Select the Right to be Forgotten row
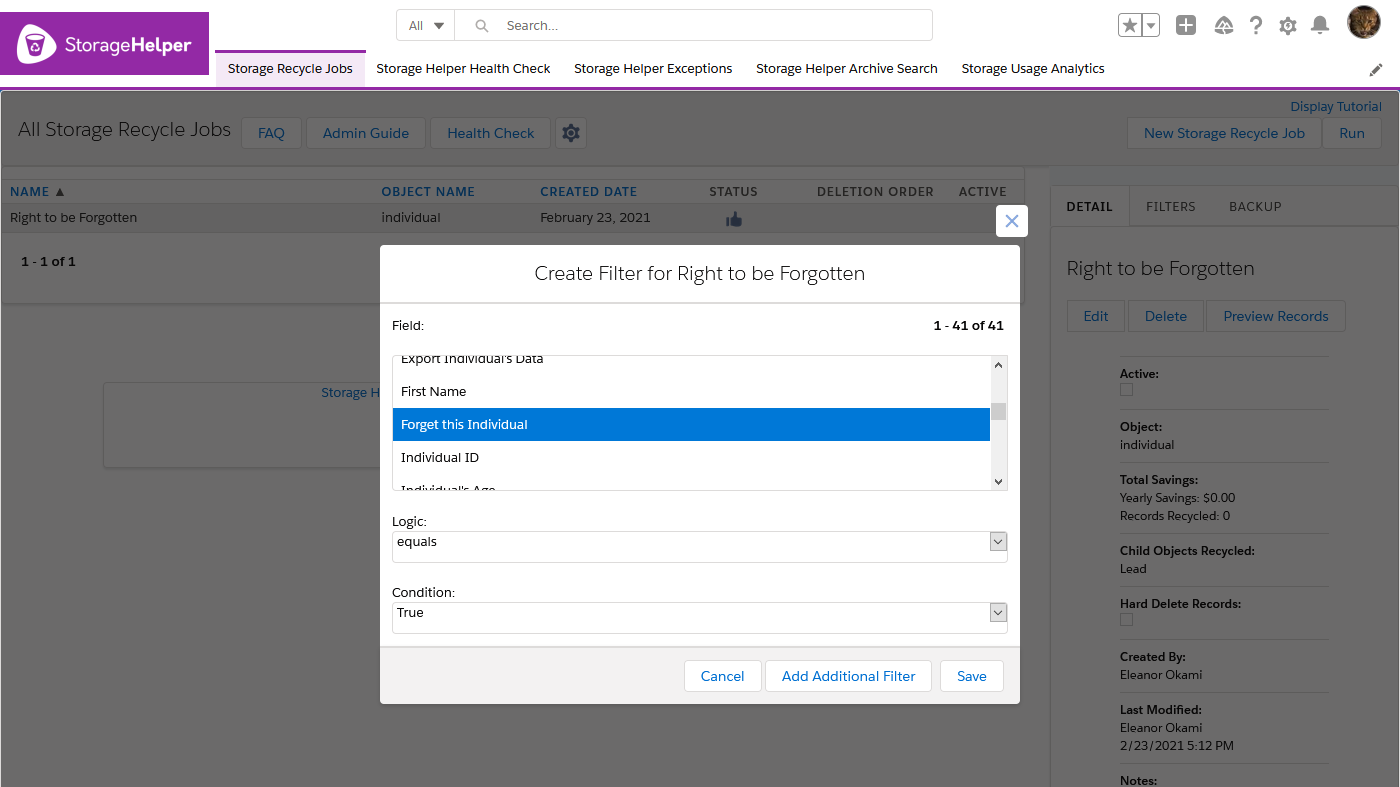The image size is (1400, 787). (513, 218)
